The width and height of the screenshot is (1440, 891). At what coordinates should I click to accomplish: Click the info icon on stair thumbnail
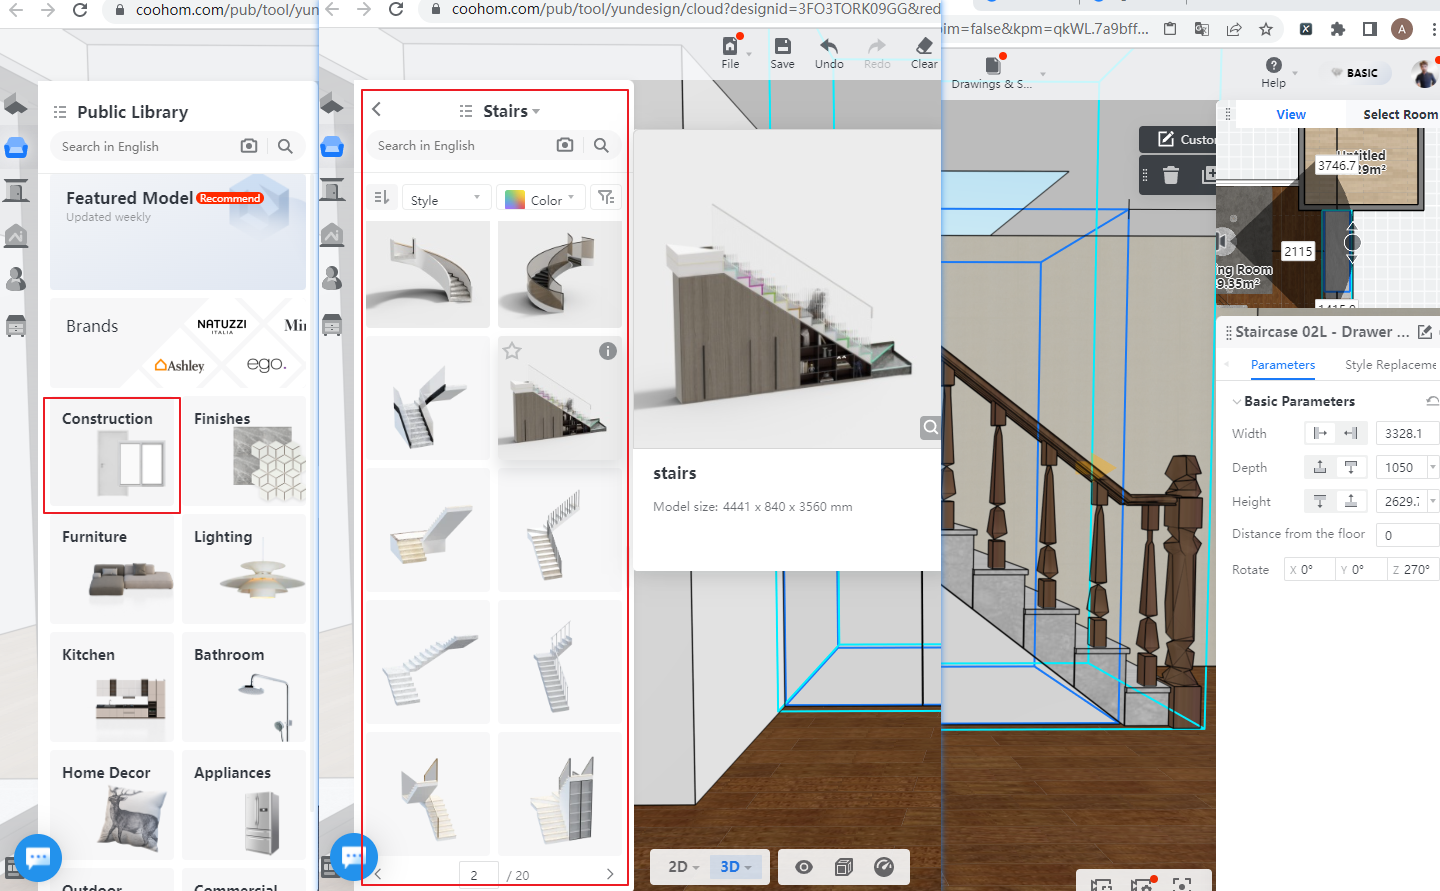(608, 351)
